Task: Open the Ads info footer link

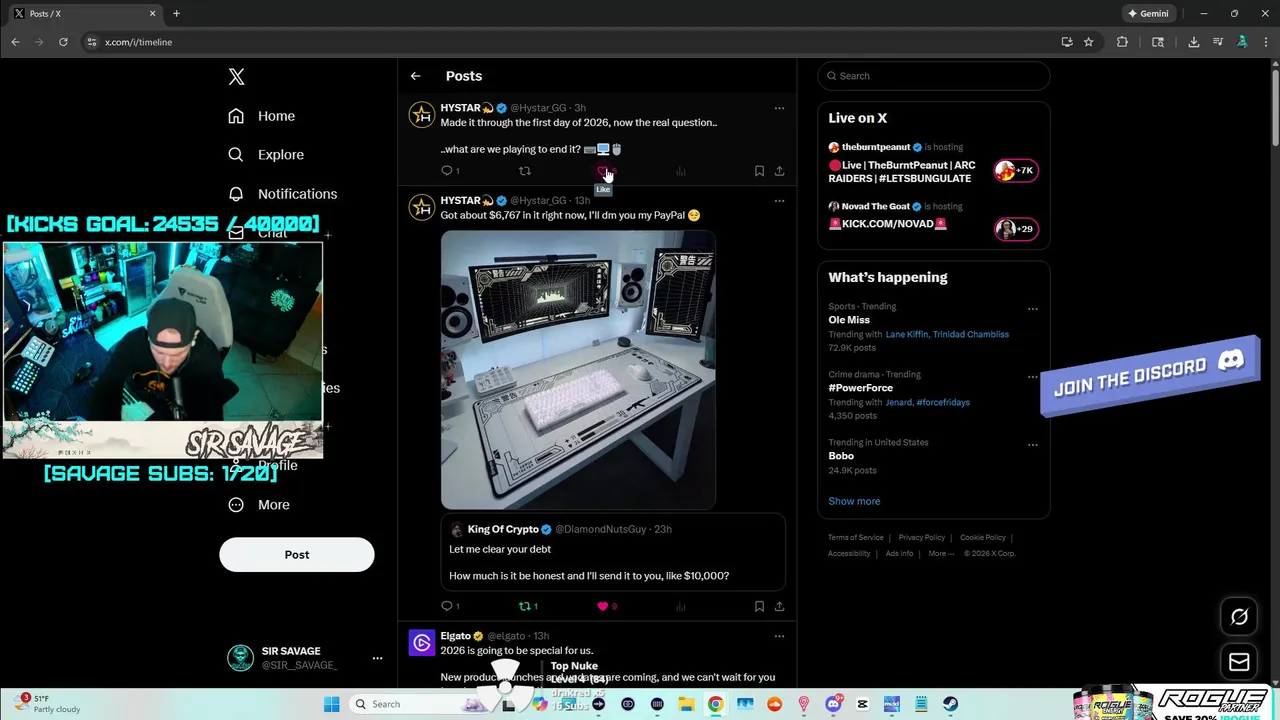Action: [x=899, y=554]
